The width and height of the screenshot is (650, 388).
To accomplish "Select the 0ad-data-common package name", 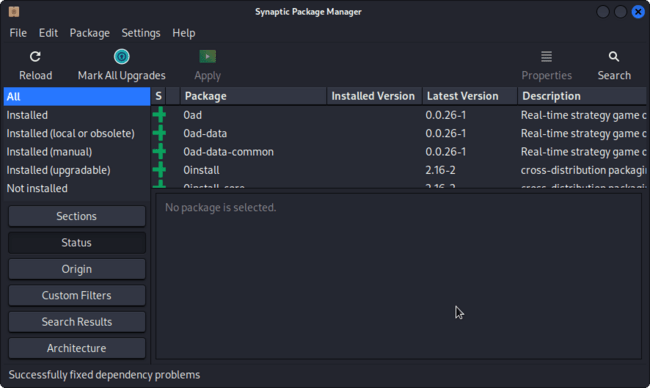I will tap(228, 152).
